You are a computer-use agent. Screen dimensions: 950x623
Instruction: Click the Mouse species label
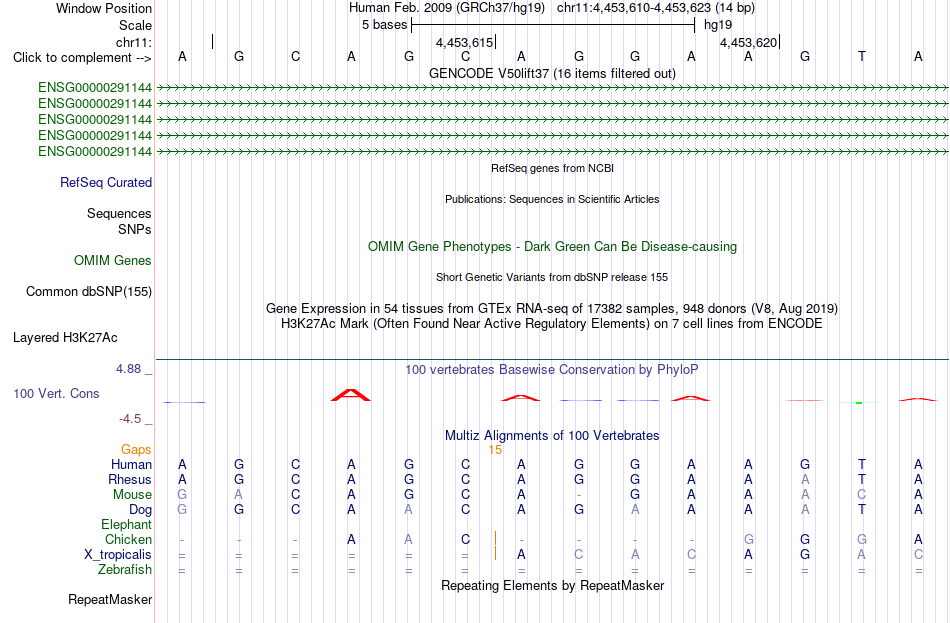(132, 495)
